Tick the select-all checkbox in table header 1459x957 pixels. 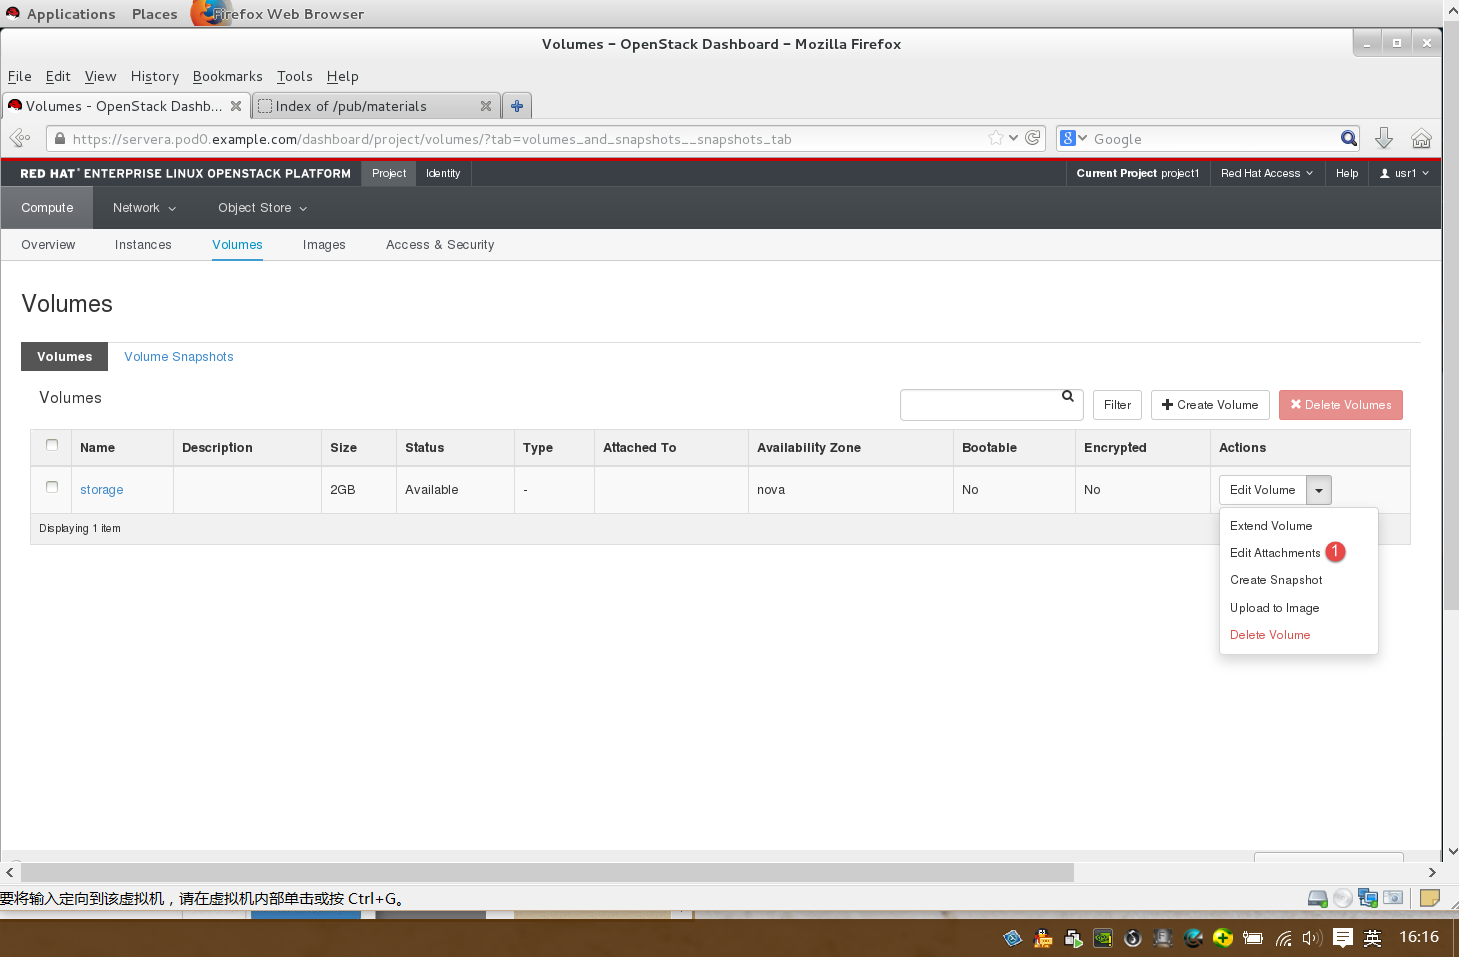[52, 445]
